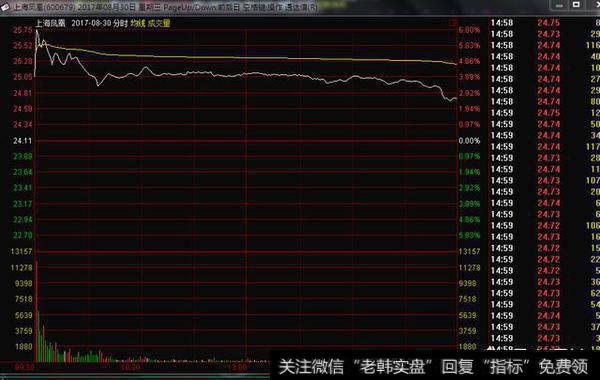Minimize the stock chart window
The image size is (600, 380).
tap(559, 5)
